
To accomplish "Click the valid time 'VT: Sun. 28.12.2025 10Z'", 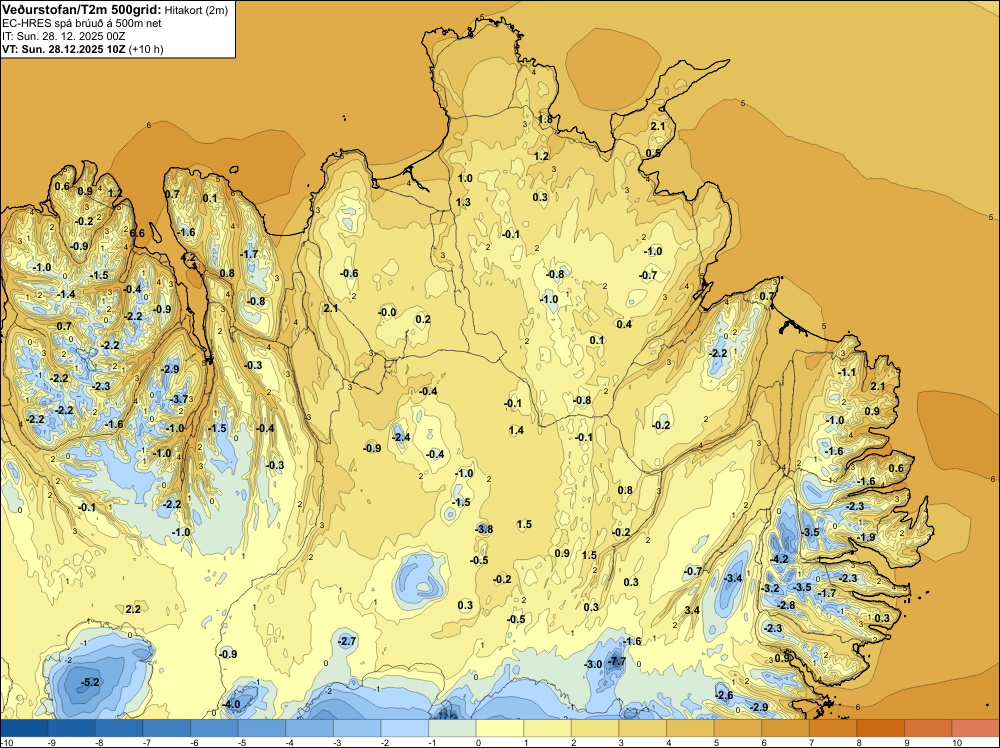I will (x=64, y=49).
